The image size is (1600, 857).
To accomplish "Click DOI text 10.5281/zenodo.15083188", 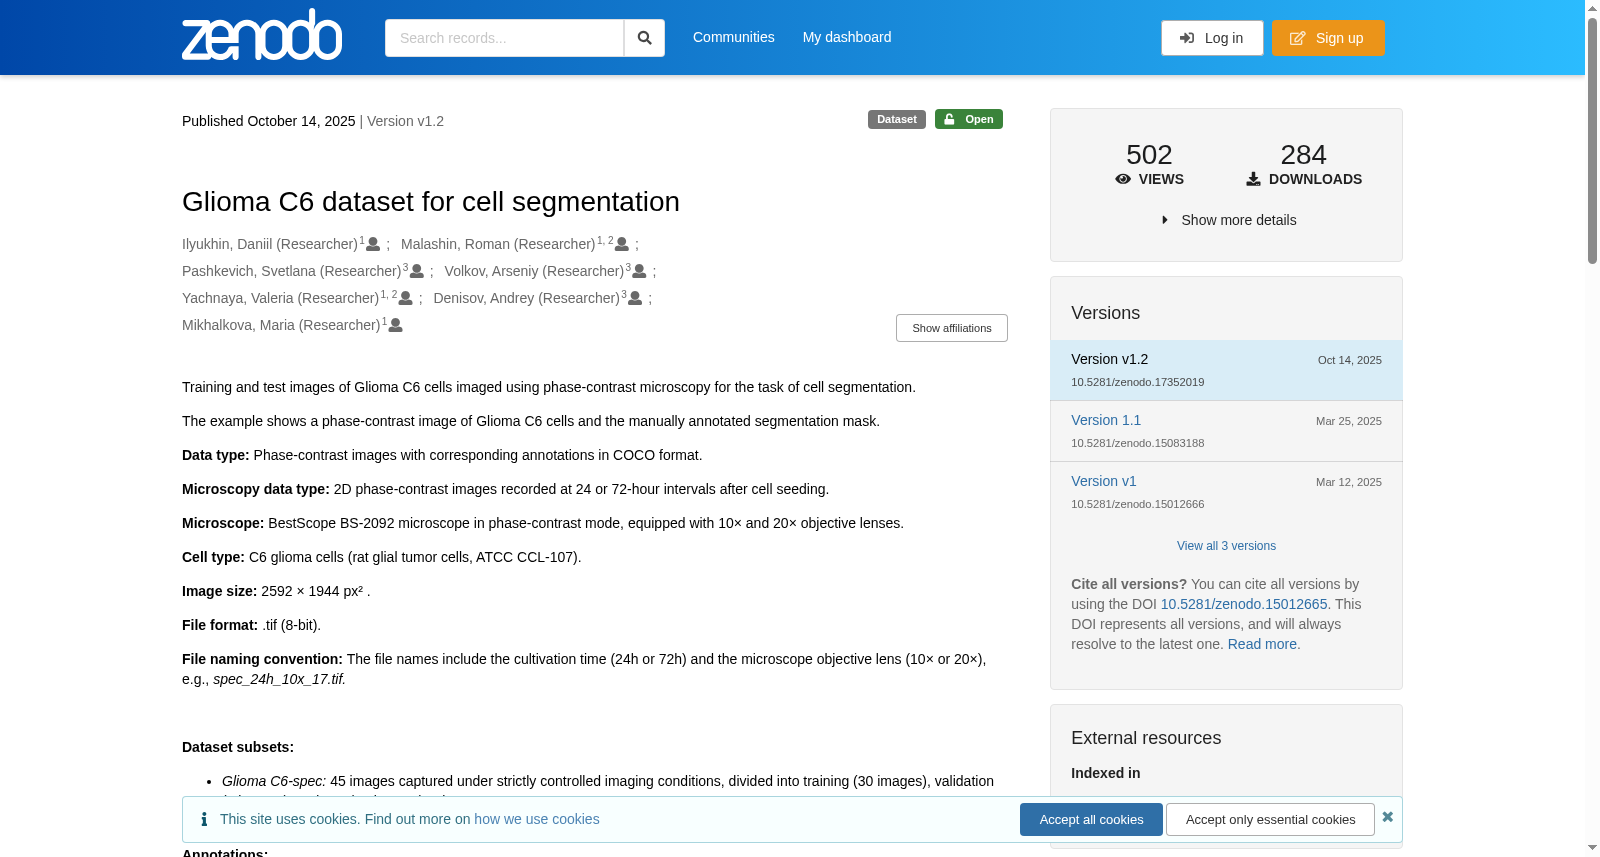I will pyautogui.click(x=1138, y=443).
